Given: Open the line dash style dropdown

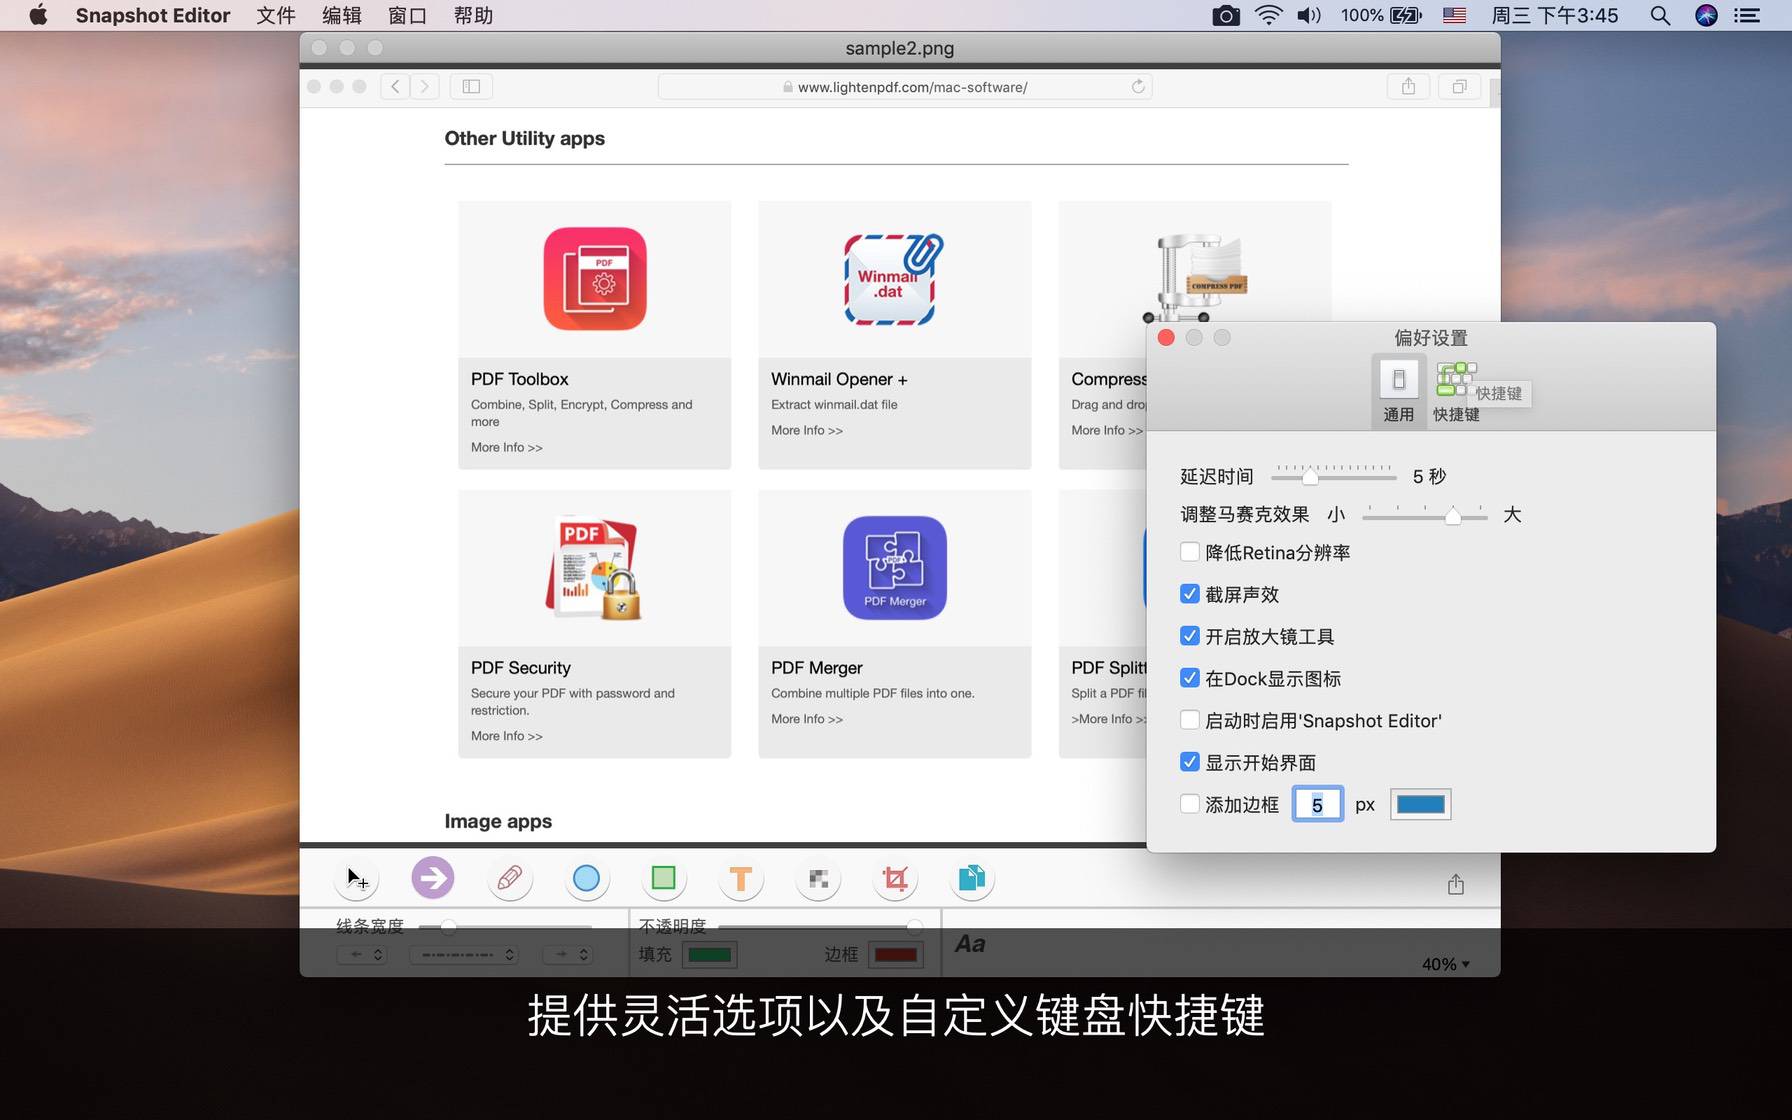Looking at the screenshot, I should [x=464, y=955].
